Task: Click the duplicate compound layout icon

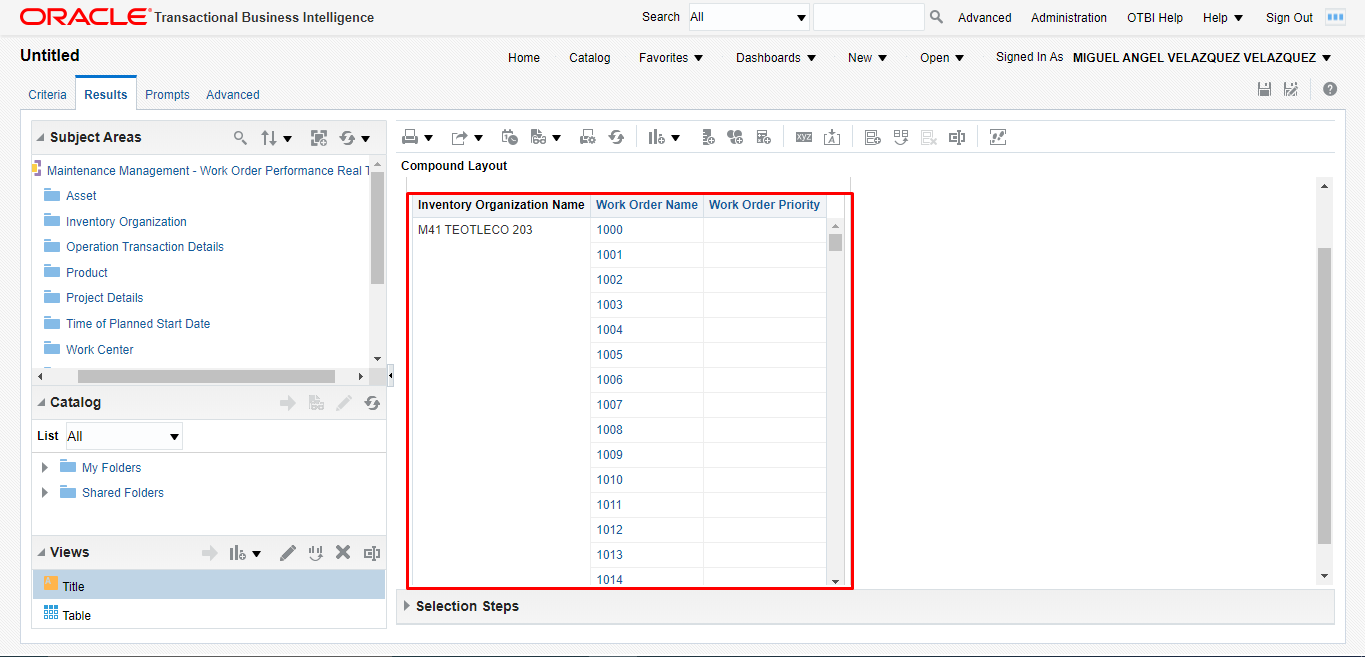Action: pyautogui.click(x=901, y=137)
